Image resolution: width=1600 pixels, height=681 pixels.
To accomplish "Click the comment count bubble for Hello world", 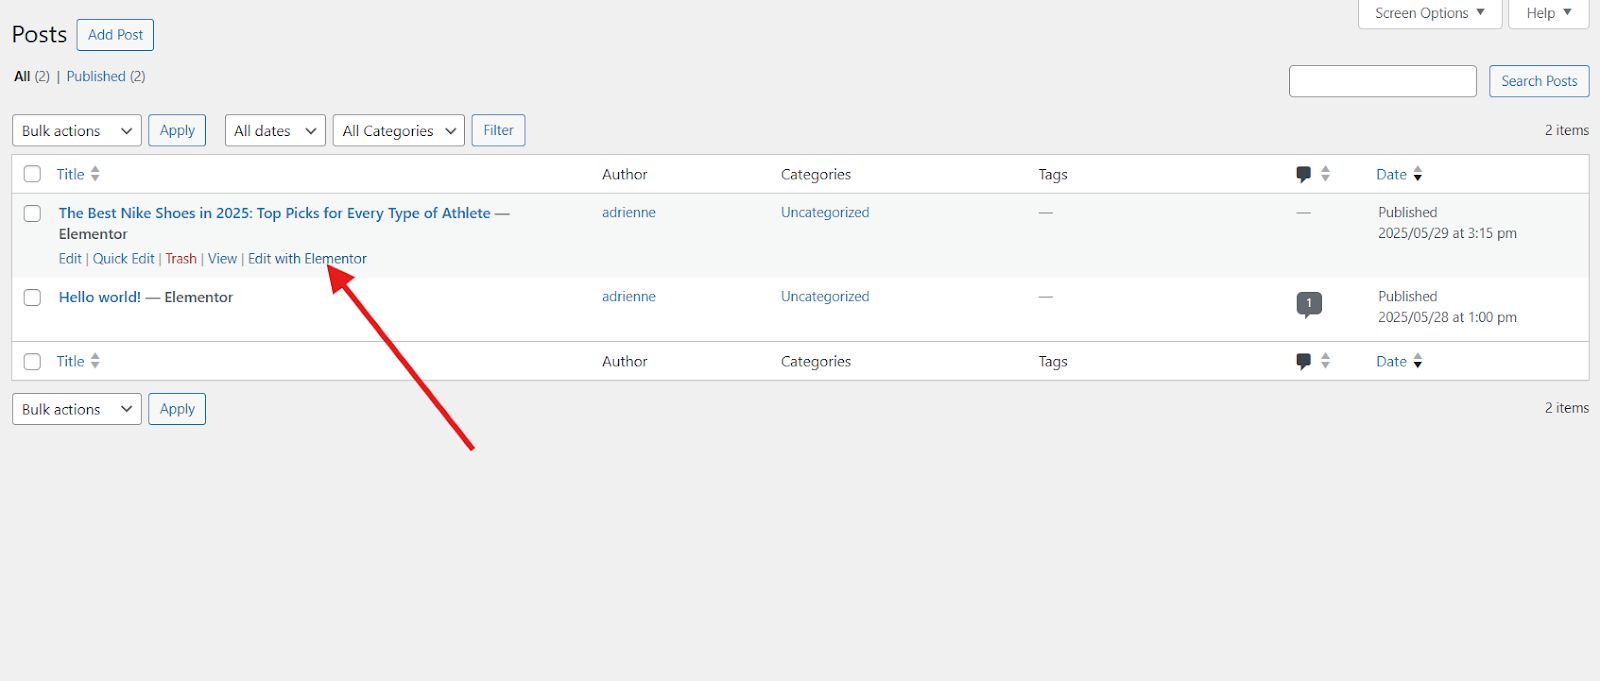I will click(1308, 304).
